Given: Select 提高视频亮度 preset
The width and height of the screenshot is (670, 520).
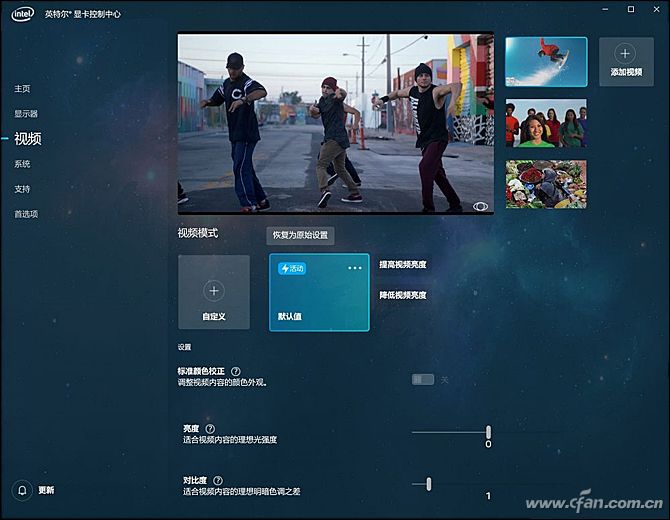Looking at the screenshot, I should [403, 264].
